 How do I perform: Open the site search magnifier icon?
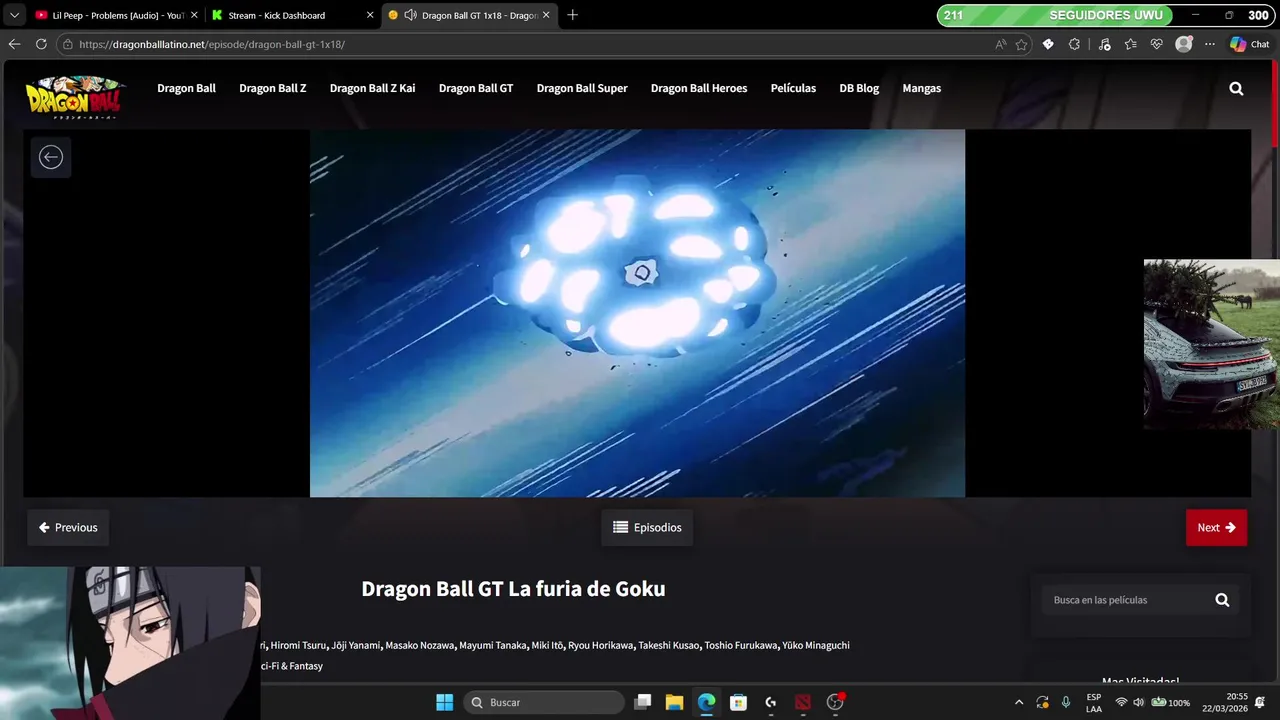coord(1236,88)
